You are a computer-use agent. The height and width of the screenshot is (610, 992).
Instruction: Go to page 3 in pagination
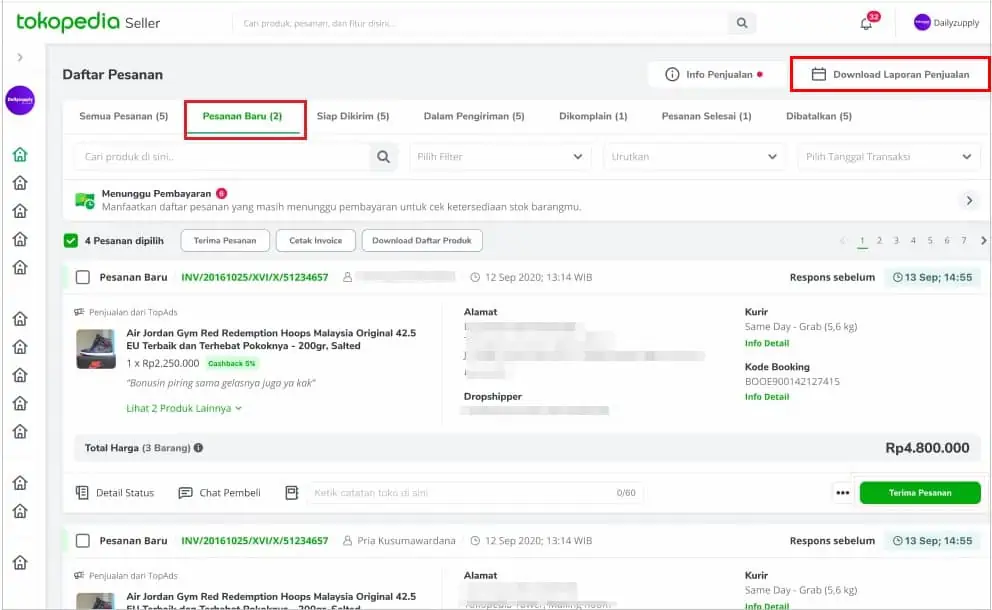pos(896,240)
